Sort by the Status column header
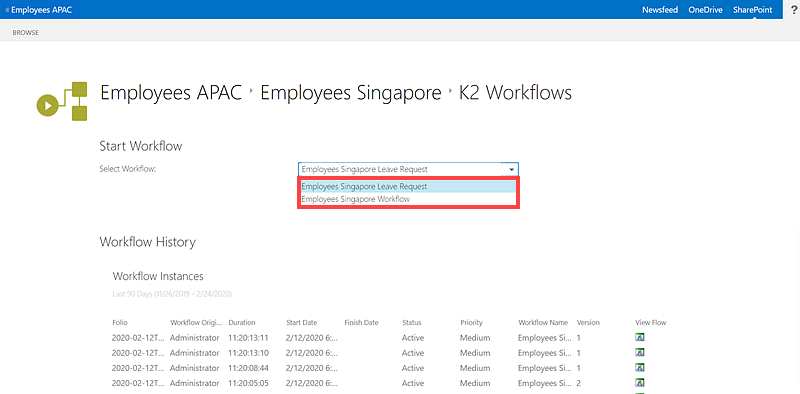 pos(412,323)
